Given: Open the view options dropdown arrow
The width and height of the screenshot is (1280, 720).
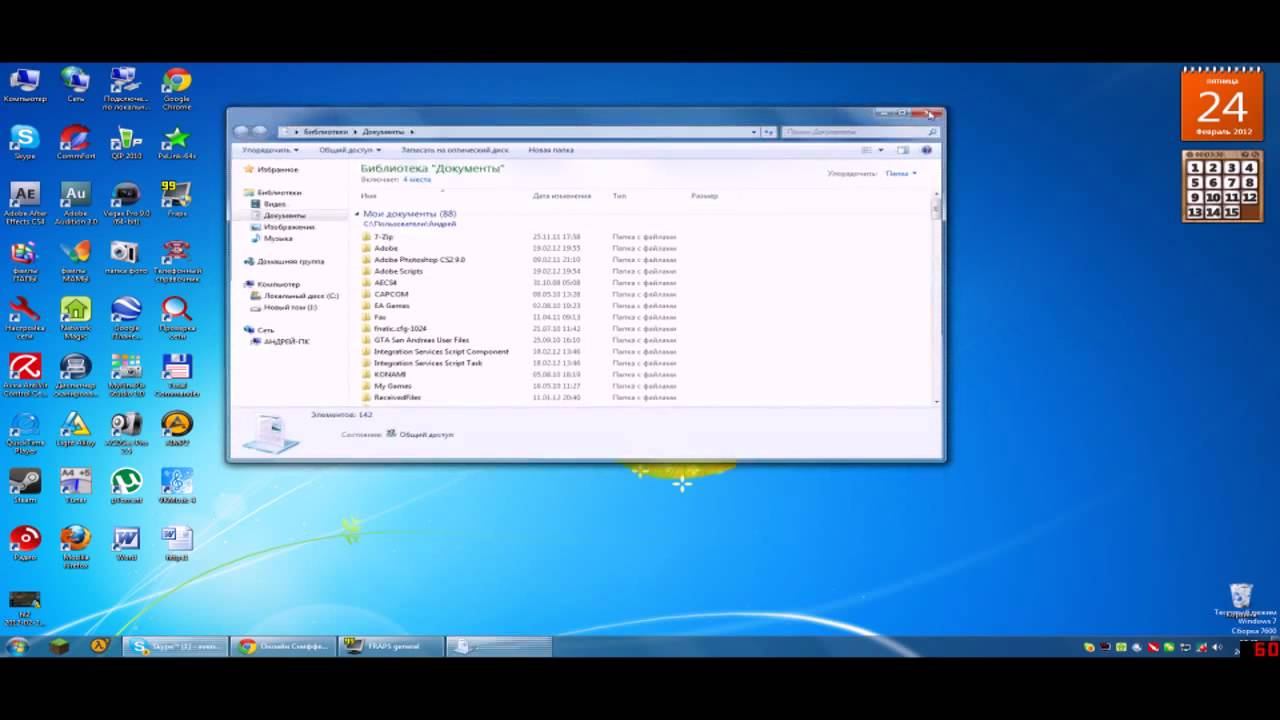Looking at the screenshot, I should 880,150.
